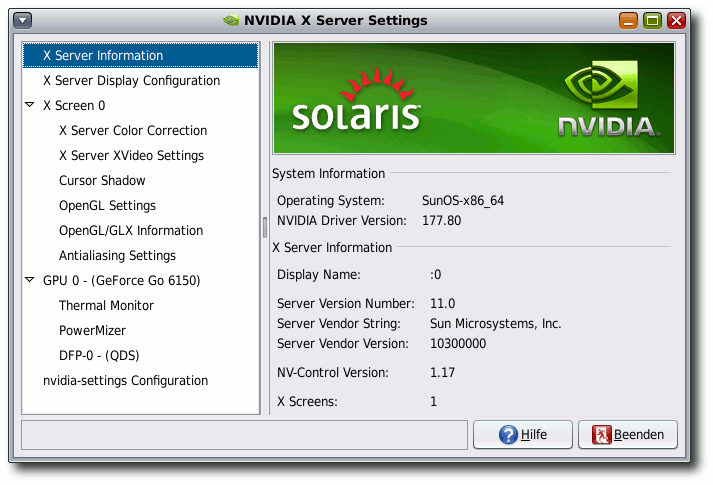The width and height of the screenshot is (713, 485).
Task: Select X Server Information page
Action: click(141, 55)
